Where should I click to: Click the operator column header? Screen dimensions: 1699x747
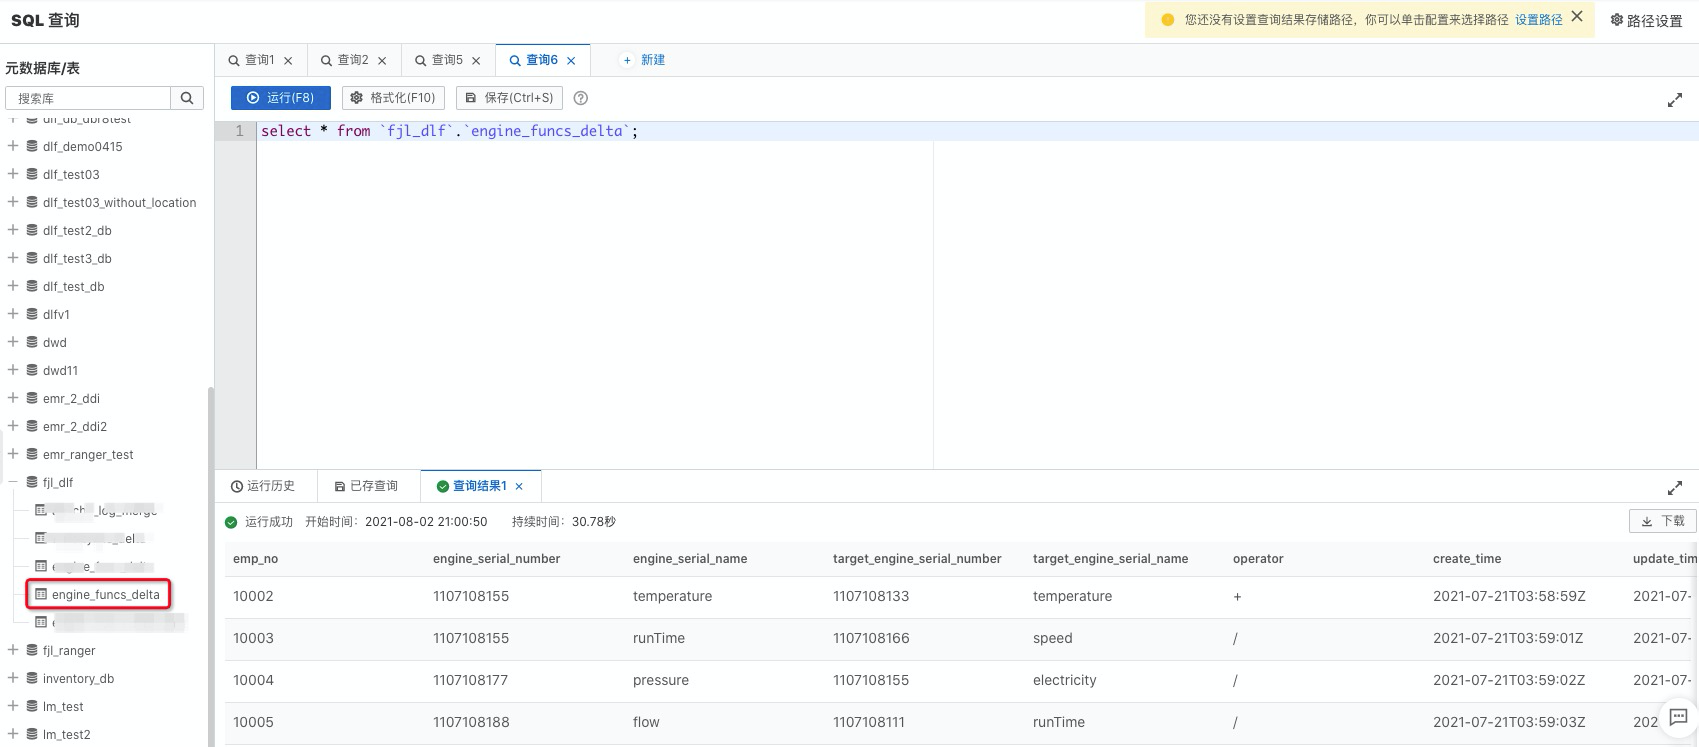tap(1258, 559)
